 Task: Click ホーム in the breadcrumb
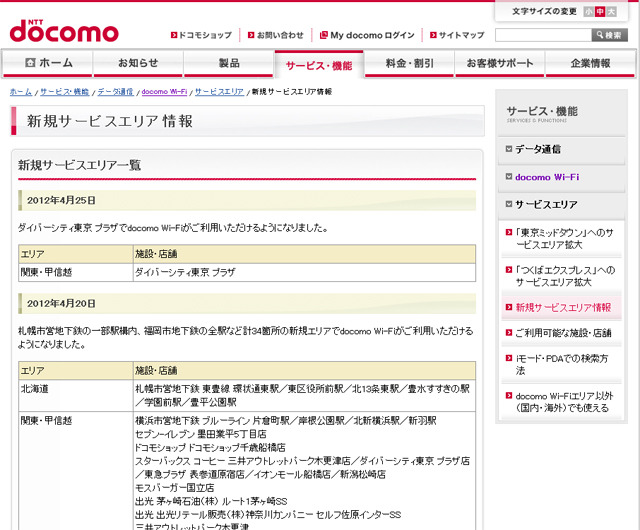[x=21, y=92]
